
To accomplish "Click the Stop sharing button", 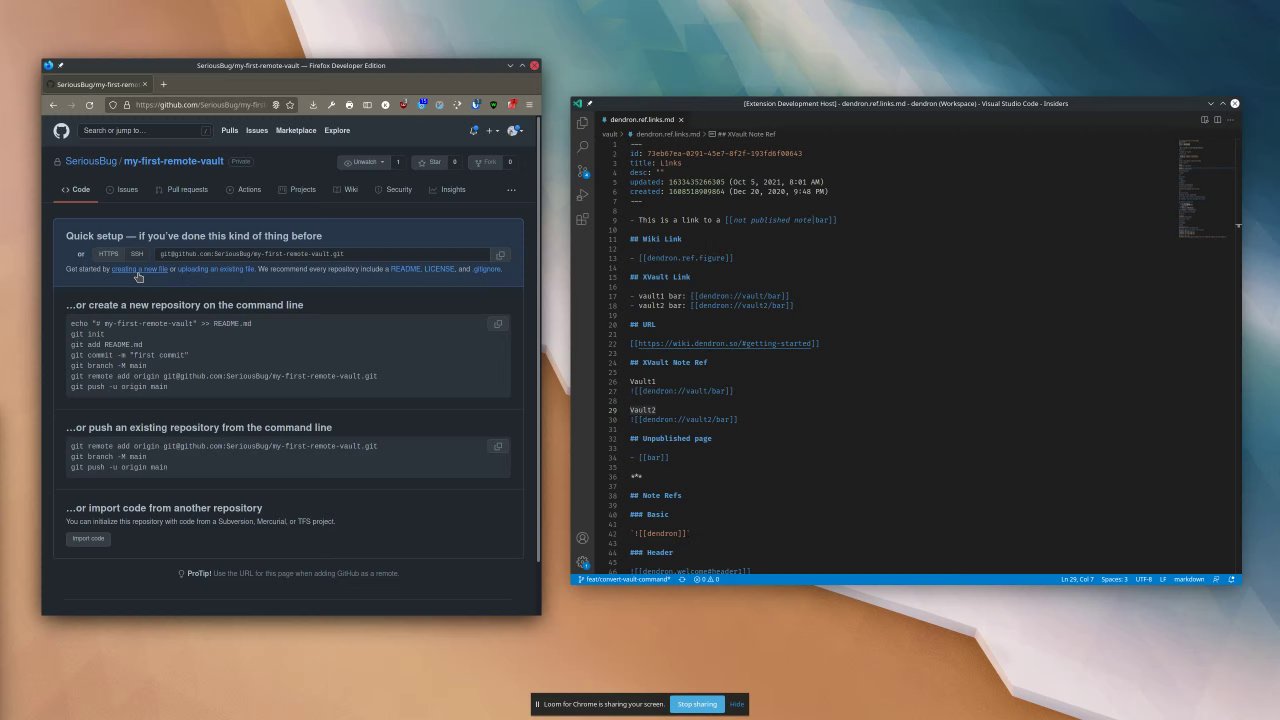I will click(697, 704).
